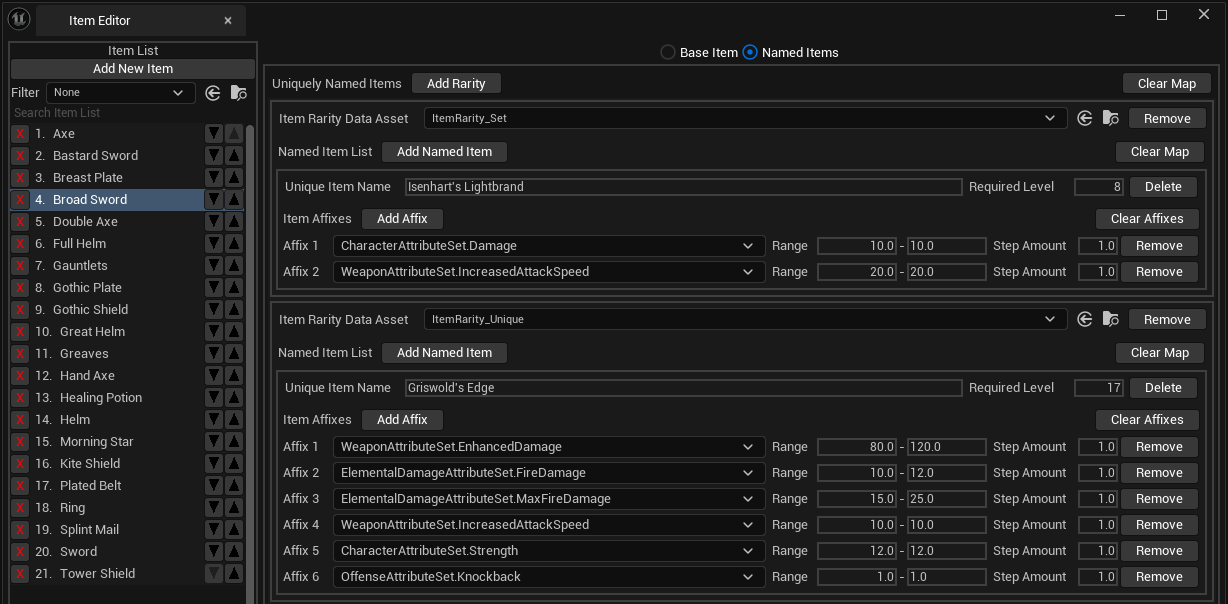The image size is (1228, 604).
Task: Edit Step Amount for Strength affix
Action: coord(1098,551)
